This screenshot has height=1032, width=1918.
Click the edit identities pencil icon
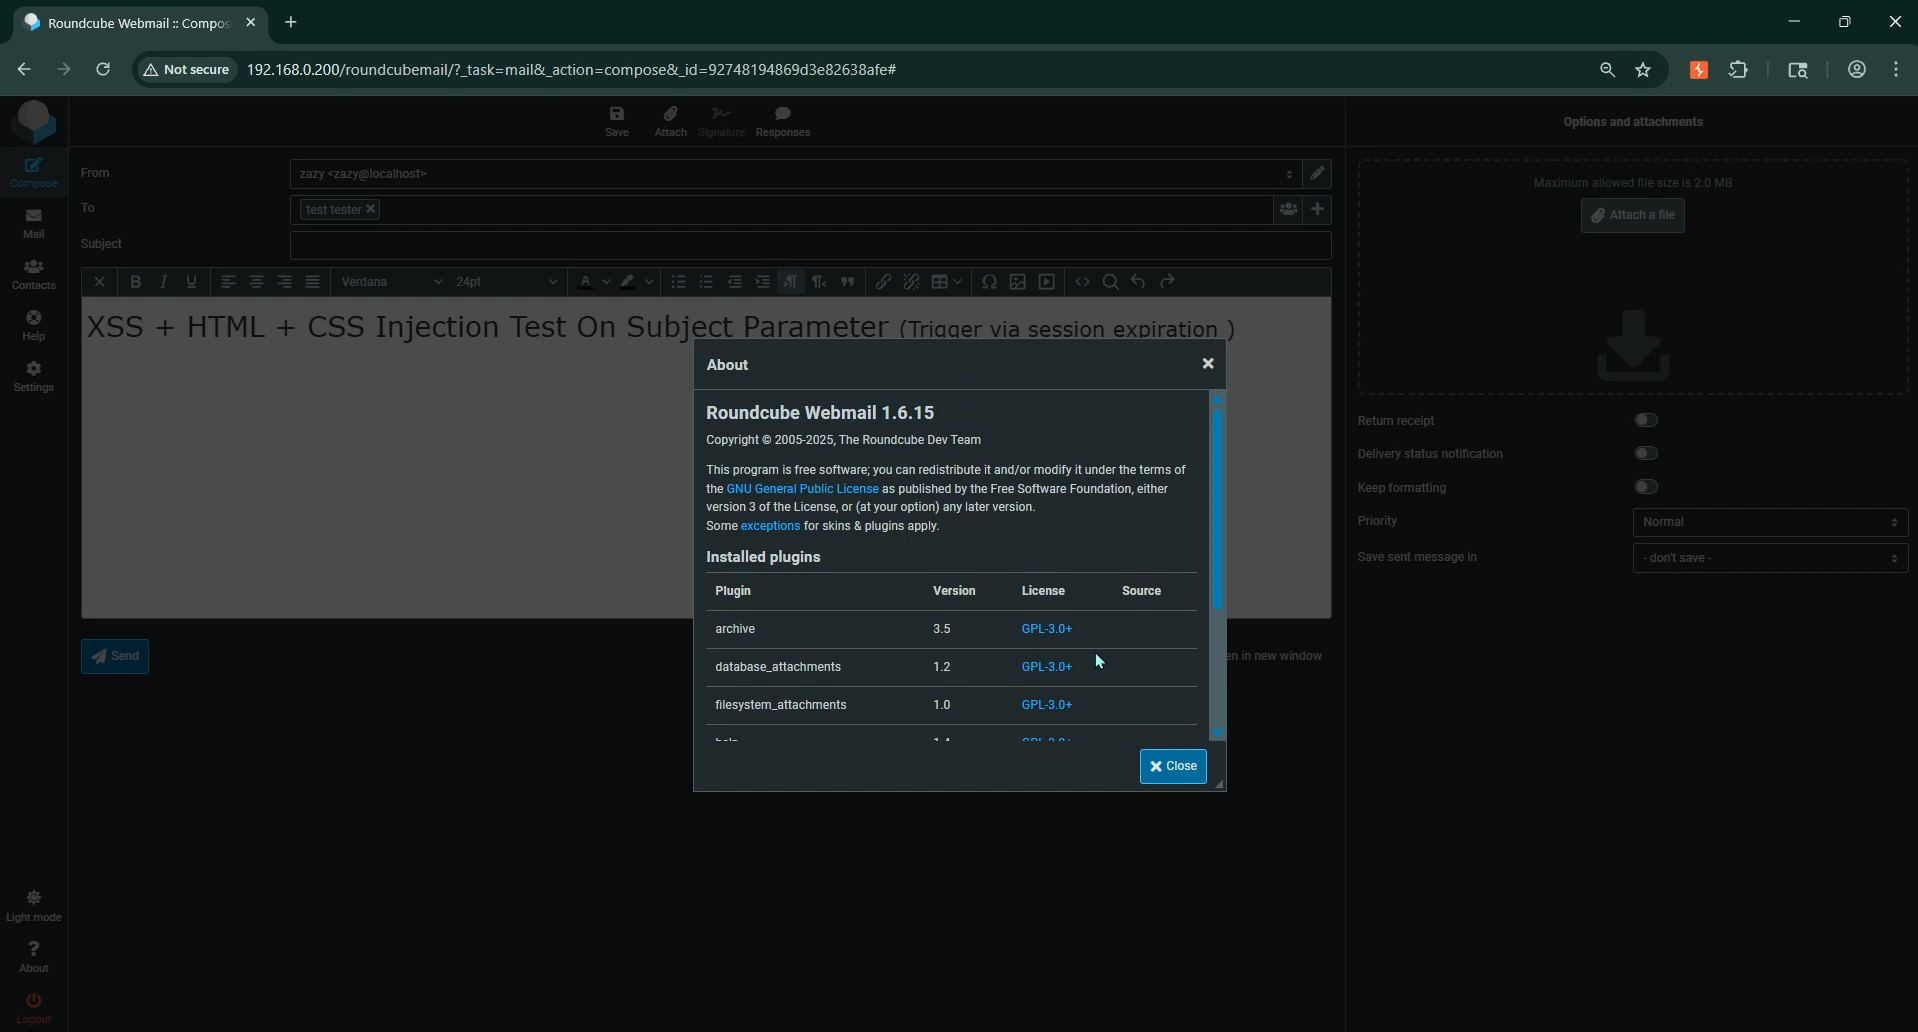(1318, 174)
